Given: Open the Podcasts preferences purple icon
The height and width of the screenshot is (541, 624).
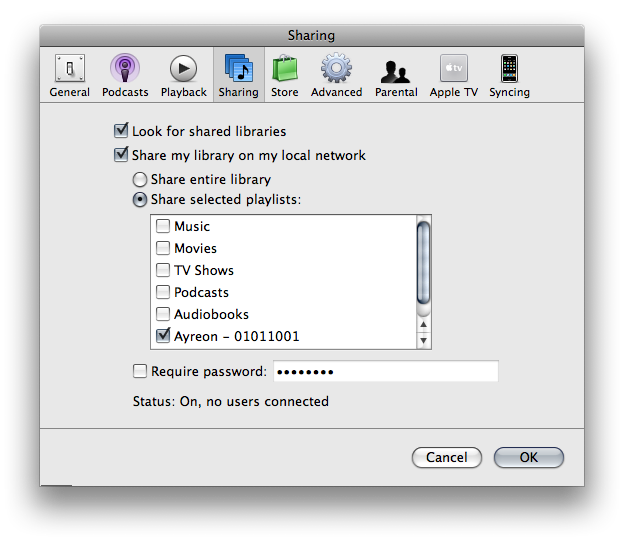Looking at the screenshot, I should 125,68.
